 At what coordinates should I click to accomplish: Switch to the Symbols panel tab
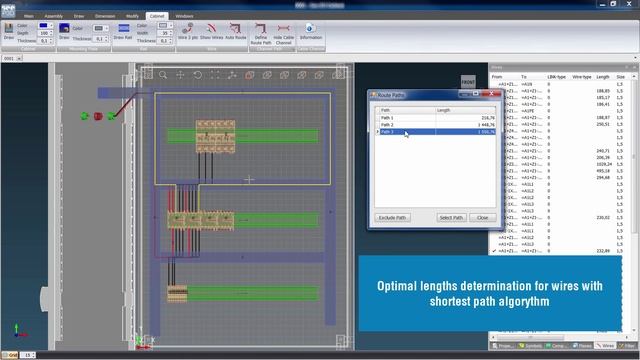(531, 346)
